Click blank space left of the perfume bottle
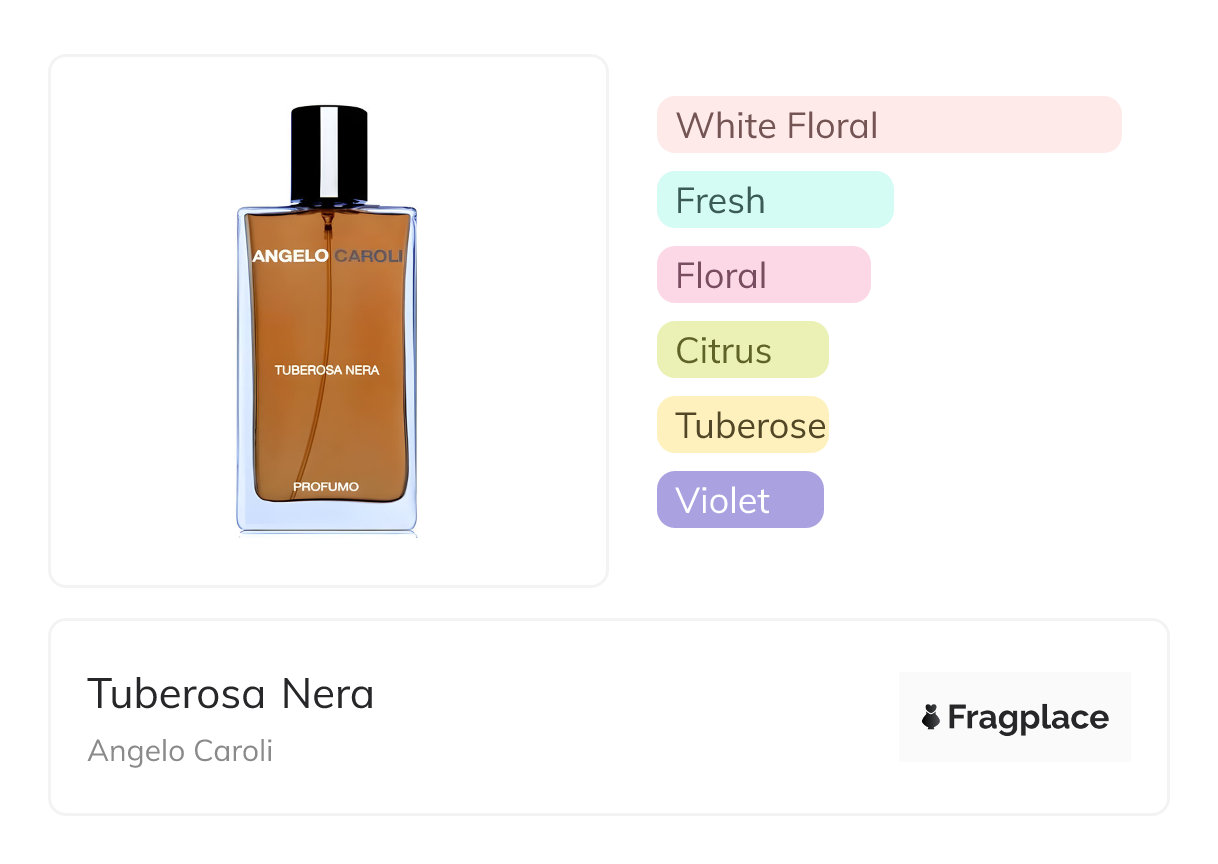The height and width of the screenshot is (864, 1218). click(140, 320)
